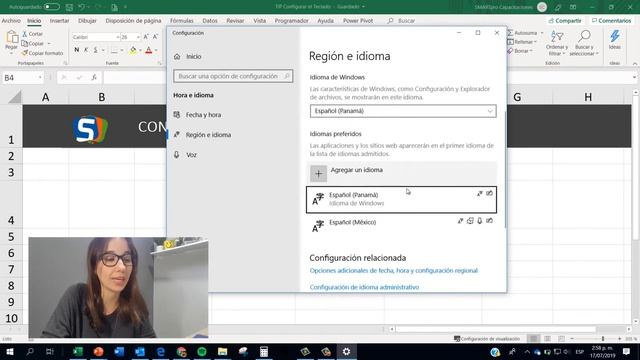The width and height of the screenshot is (640, 360).
Task: Open the Autosuma dropdown arrow
Action: pyautogui.click(x=542, y=33)
